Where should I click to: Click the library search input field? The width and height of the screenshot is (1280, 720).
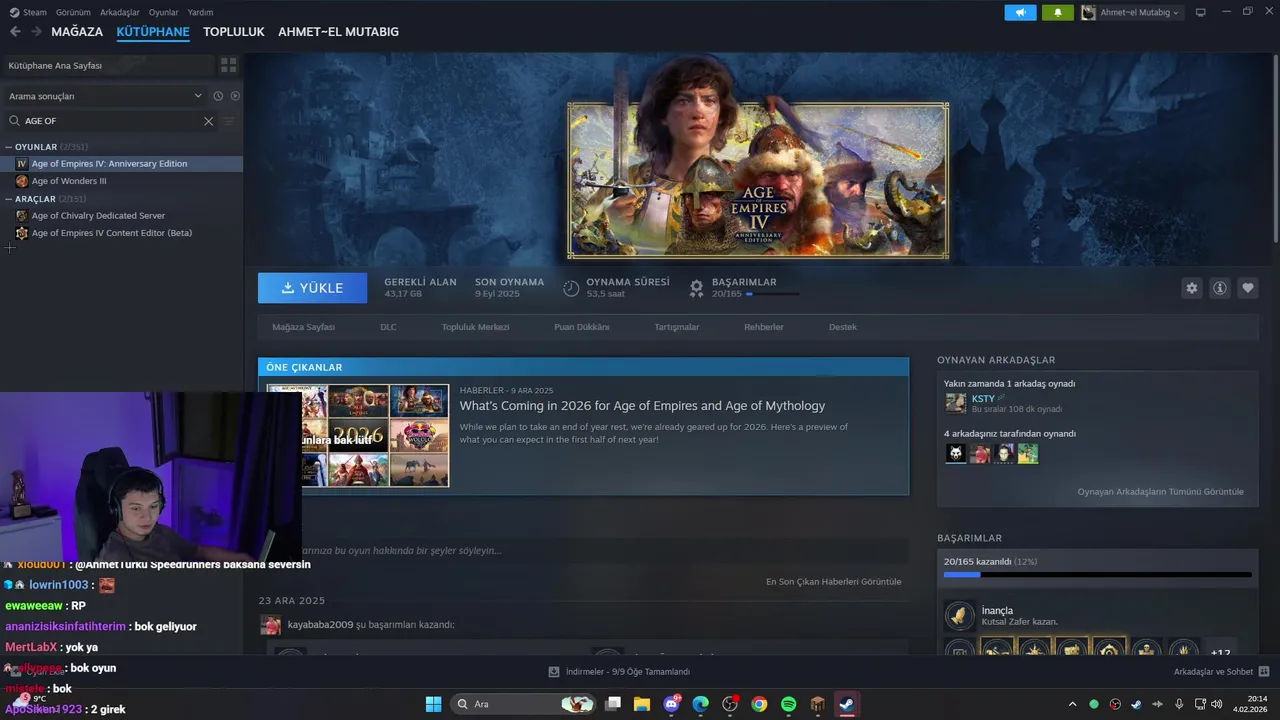pos(110,121)
